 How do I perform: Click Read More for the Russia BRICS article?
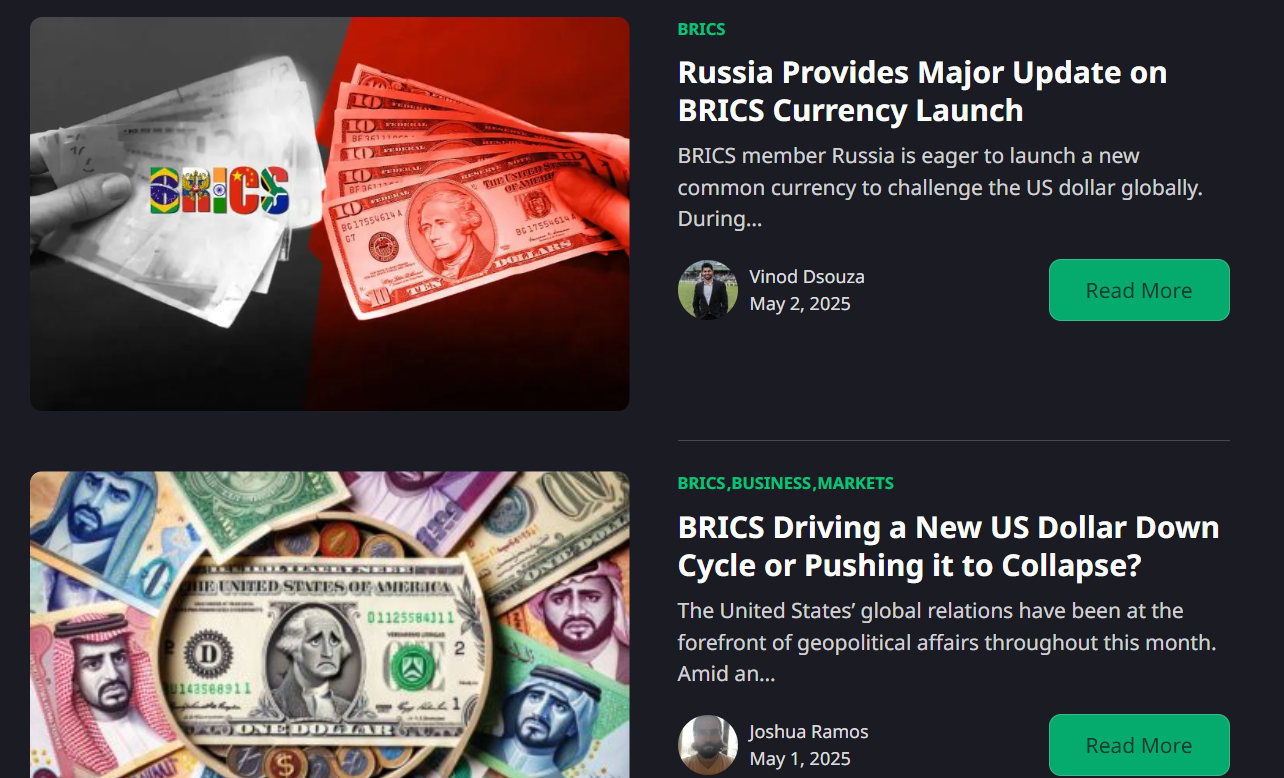point(1139,290)
